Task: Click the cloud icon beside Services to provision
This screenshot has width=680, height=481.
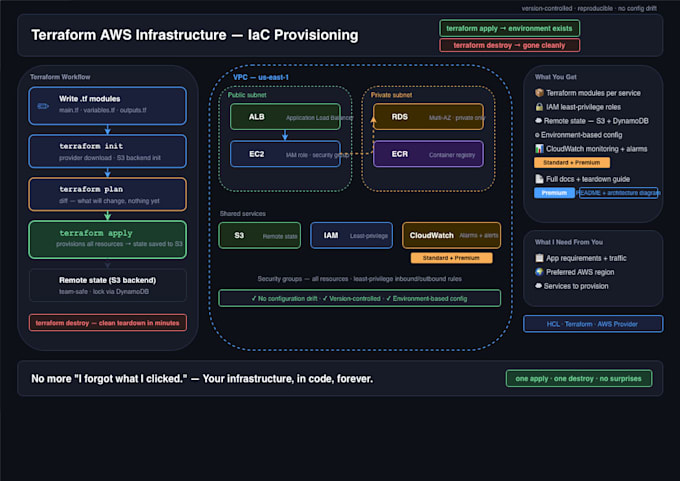Action: click(538, 286)
